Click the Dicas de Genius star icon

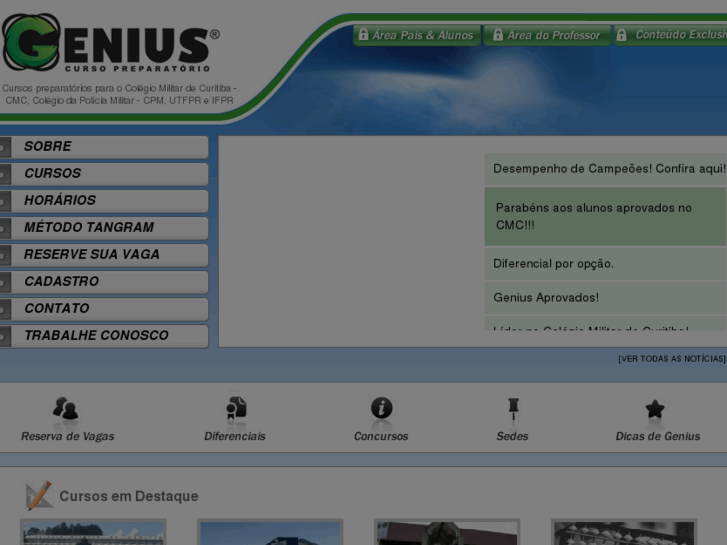(x=655, y=409)
